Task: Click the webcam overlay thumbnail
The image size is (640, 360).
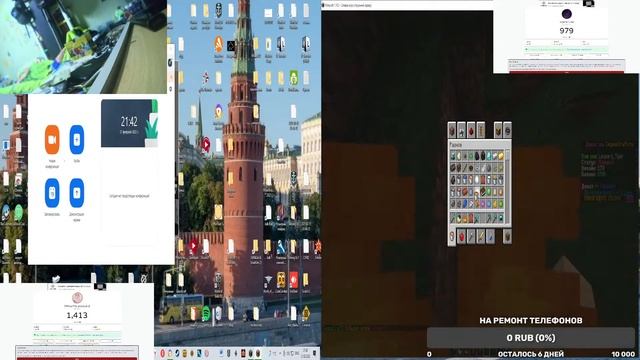Action: (x=83, y=47)
